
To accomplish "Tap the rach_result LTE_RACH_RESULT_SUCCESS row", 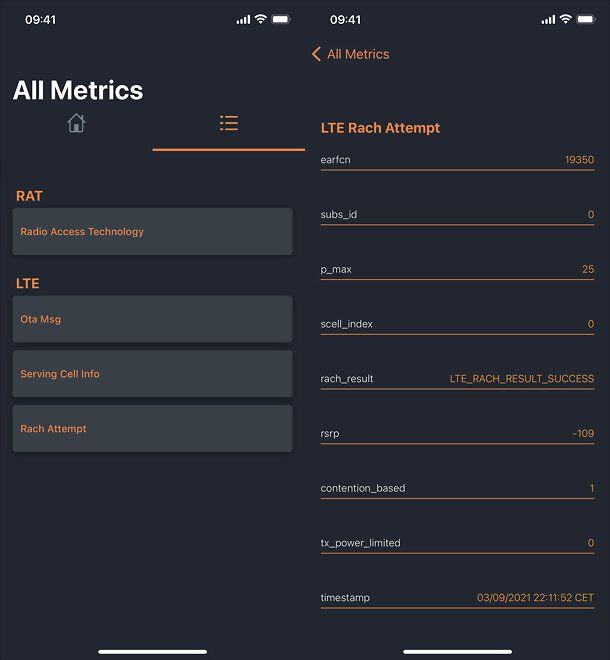I will click(457, 379).
